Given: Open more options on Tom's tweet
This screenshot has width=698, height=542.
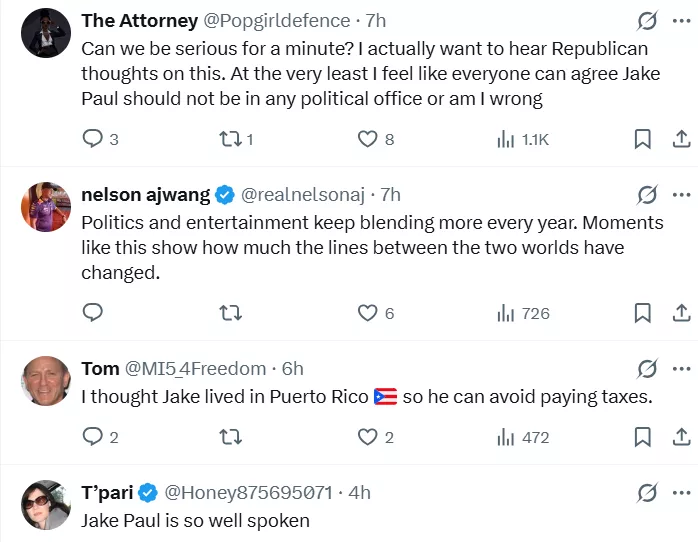Looking at the screenshot, I should point(681,368).
